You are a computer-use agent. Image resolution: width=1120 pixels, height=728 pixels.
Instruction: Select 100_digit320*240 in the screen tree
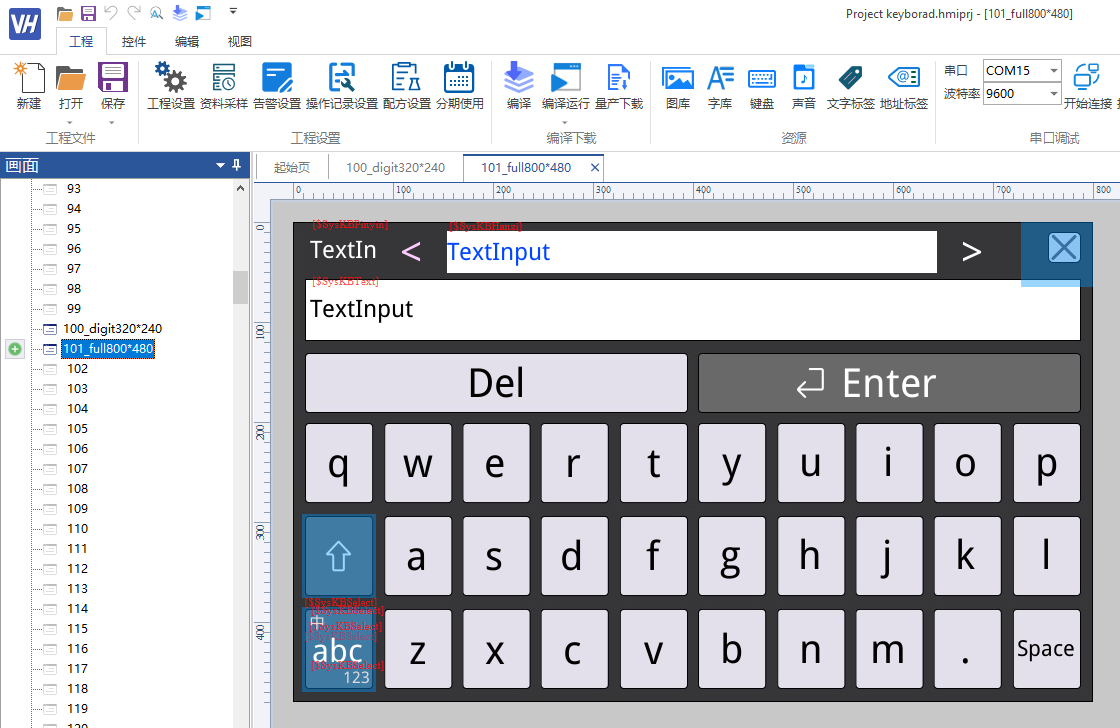click(112, 329)
